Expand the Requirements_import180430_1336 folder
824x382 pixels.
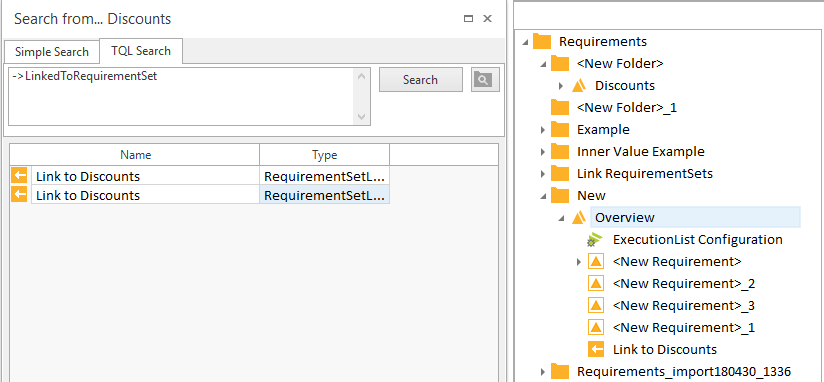(x=543, y=371)
